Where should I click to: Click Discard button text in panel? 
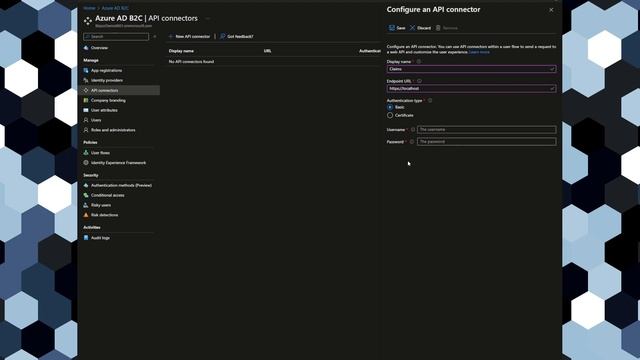coord(424,28)
